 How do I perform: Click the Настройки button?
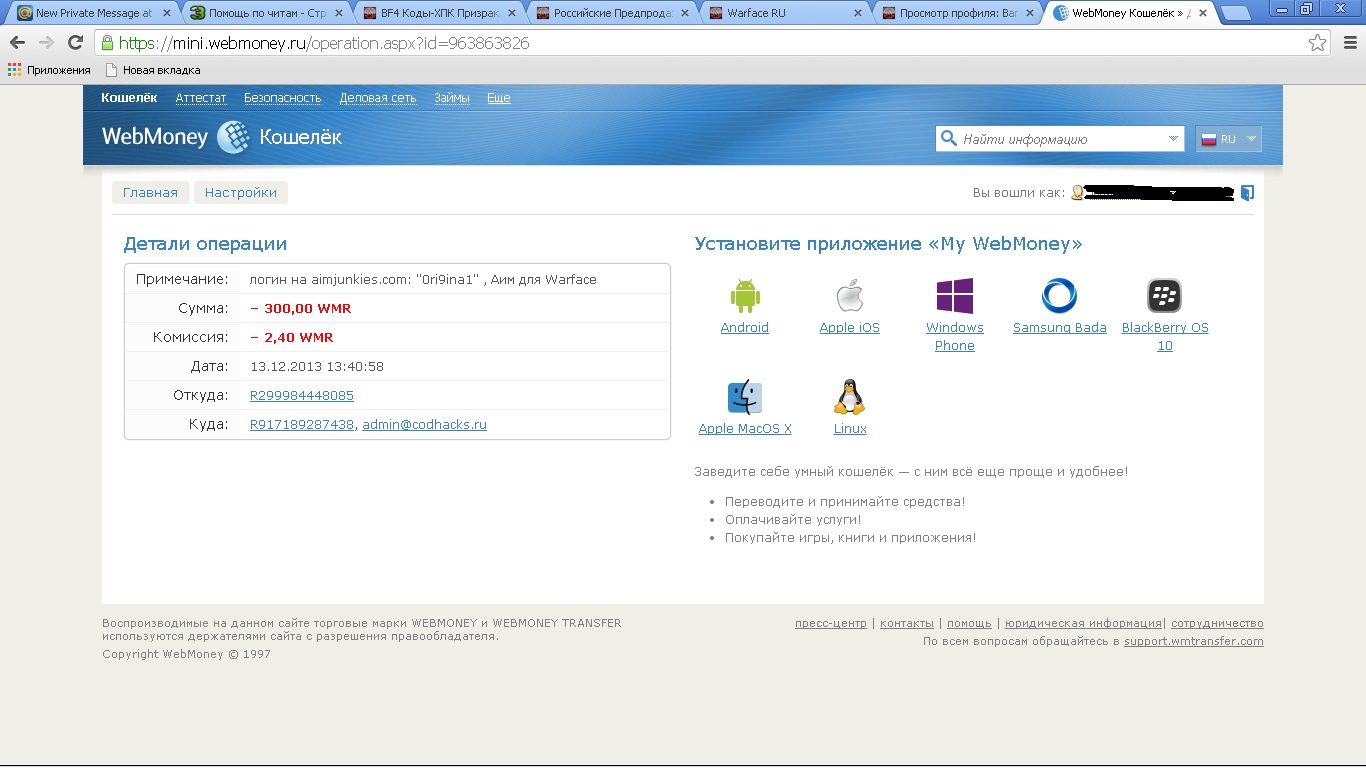pos(241,193)
